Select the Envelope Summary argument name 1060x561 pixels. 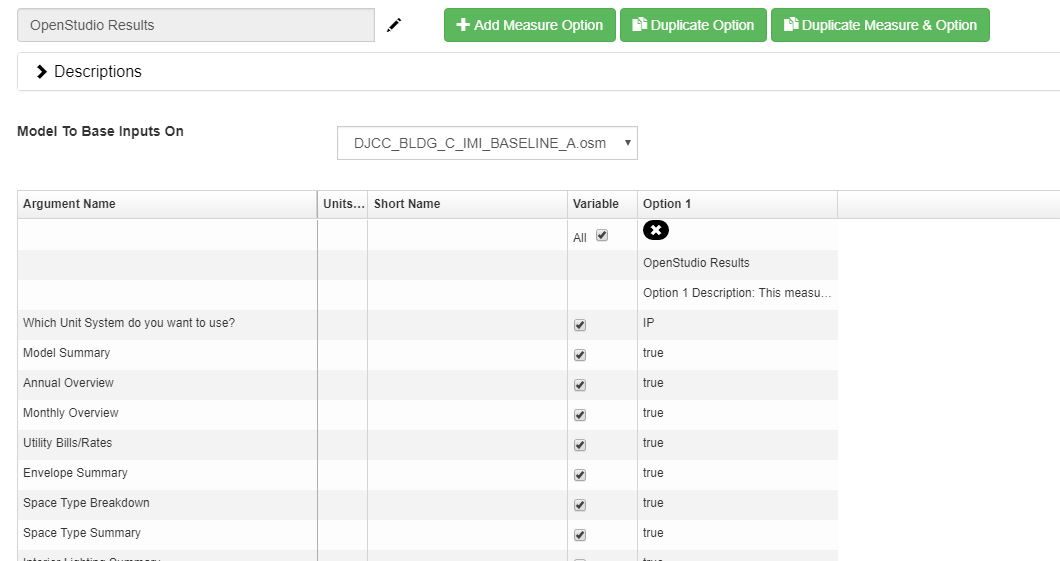pyautogui.click(x=75, y=473)
